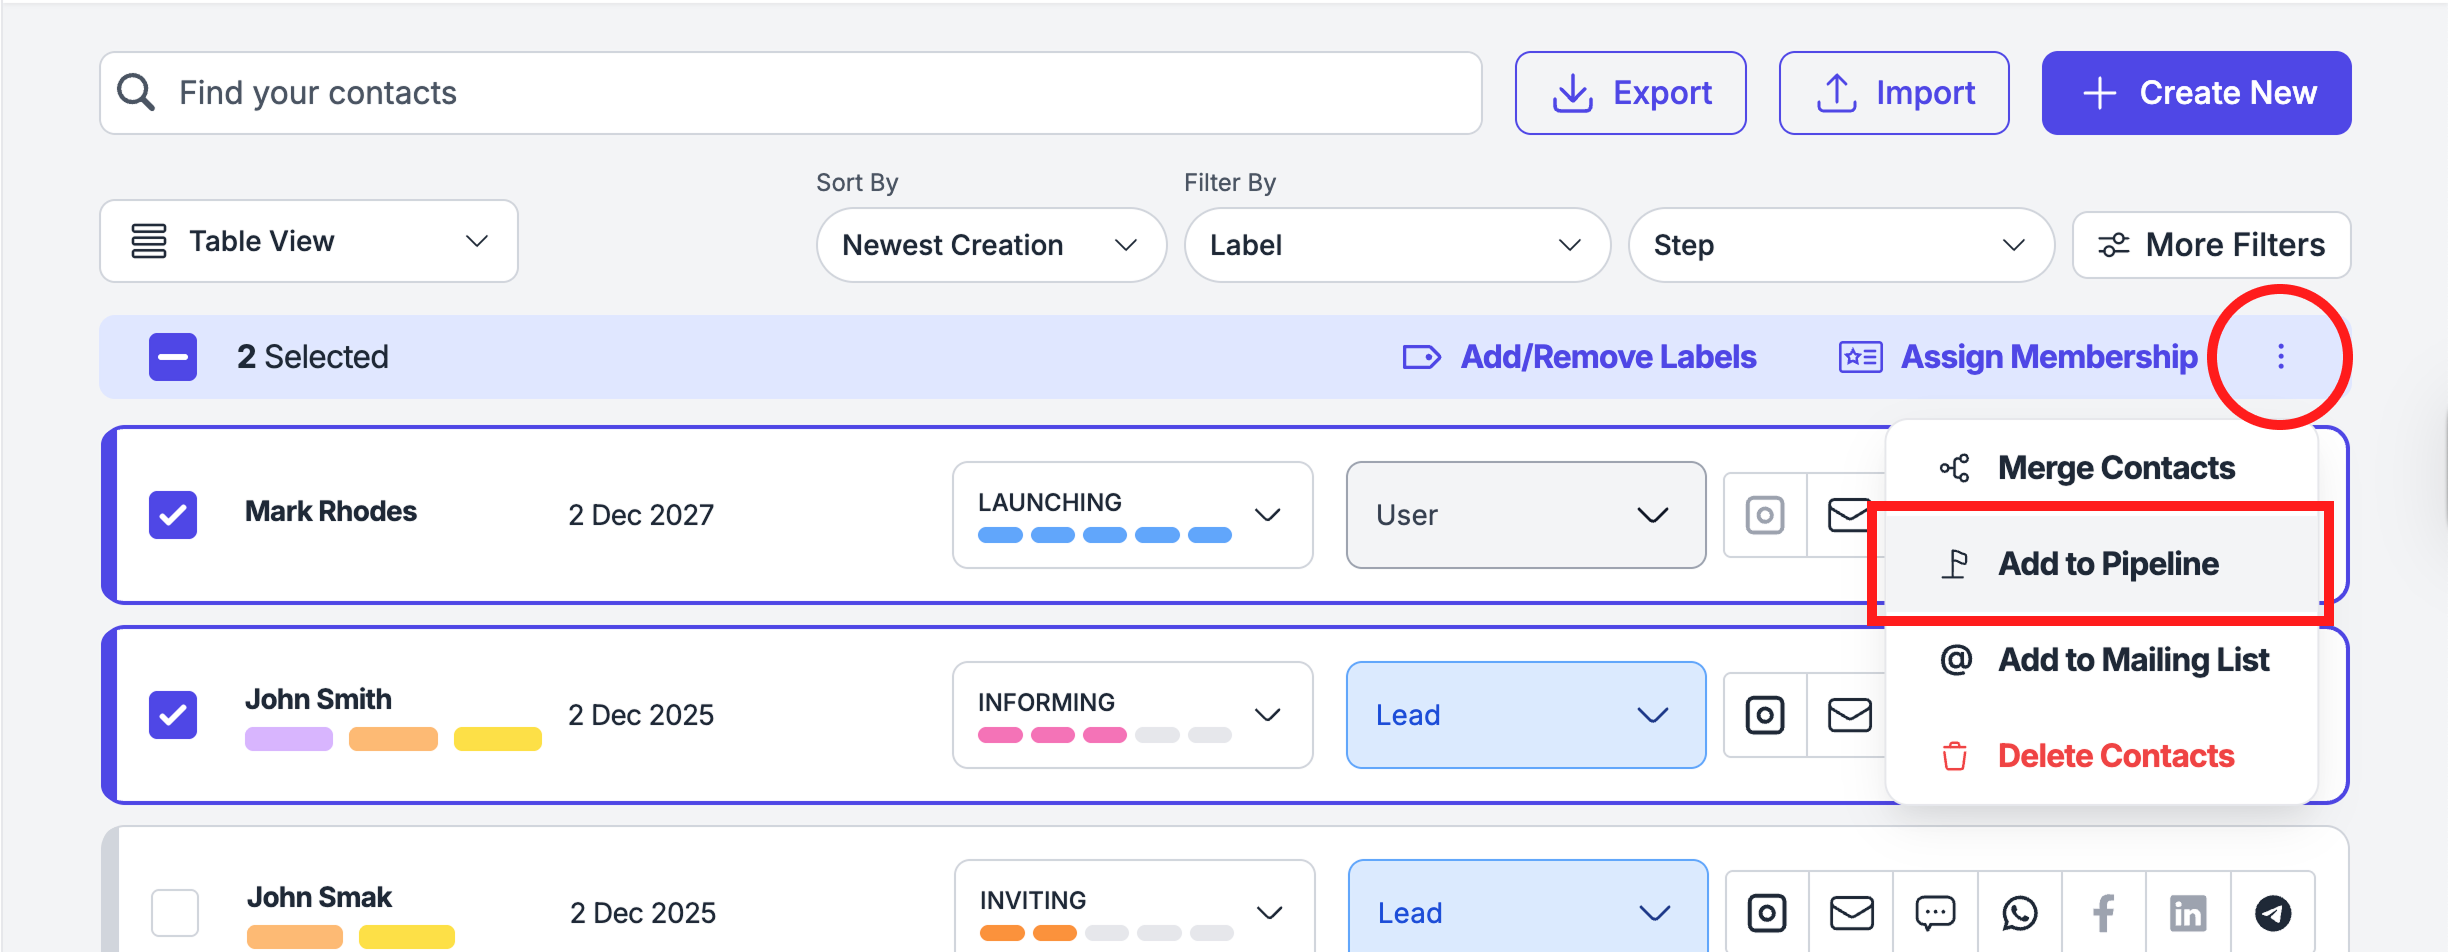Expand the Table View dropdown

click(x=309, y=241)
